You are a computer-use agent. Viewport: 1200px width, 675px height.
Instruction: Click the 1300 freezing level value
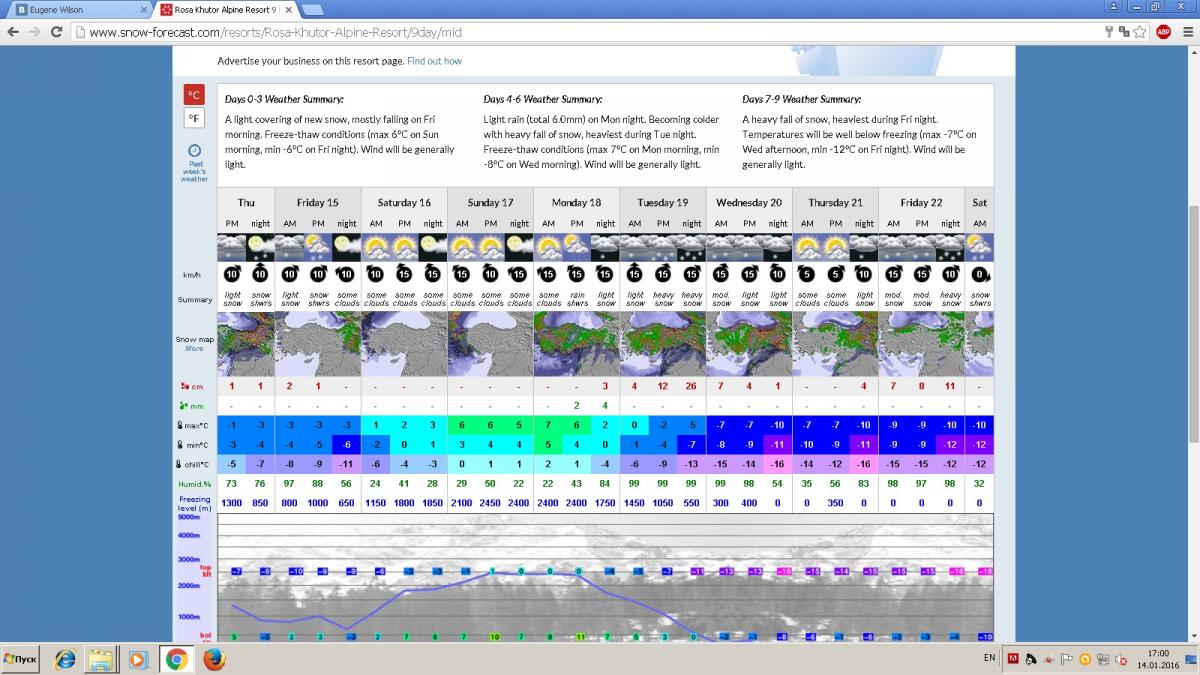point(232,502)
